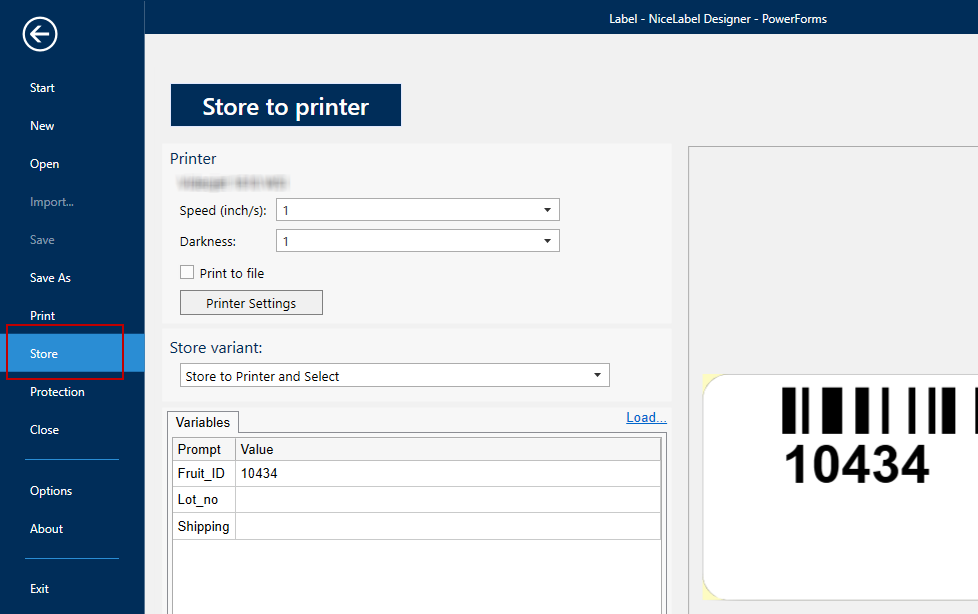Click the Store to printer heading

(x=286, y=105)
